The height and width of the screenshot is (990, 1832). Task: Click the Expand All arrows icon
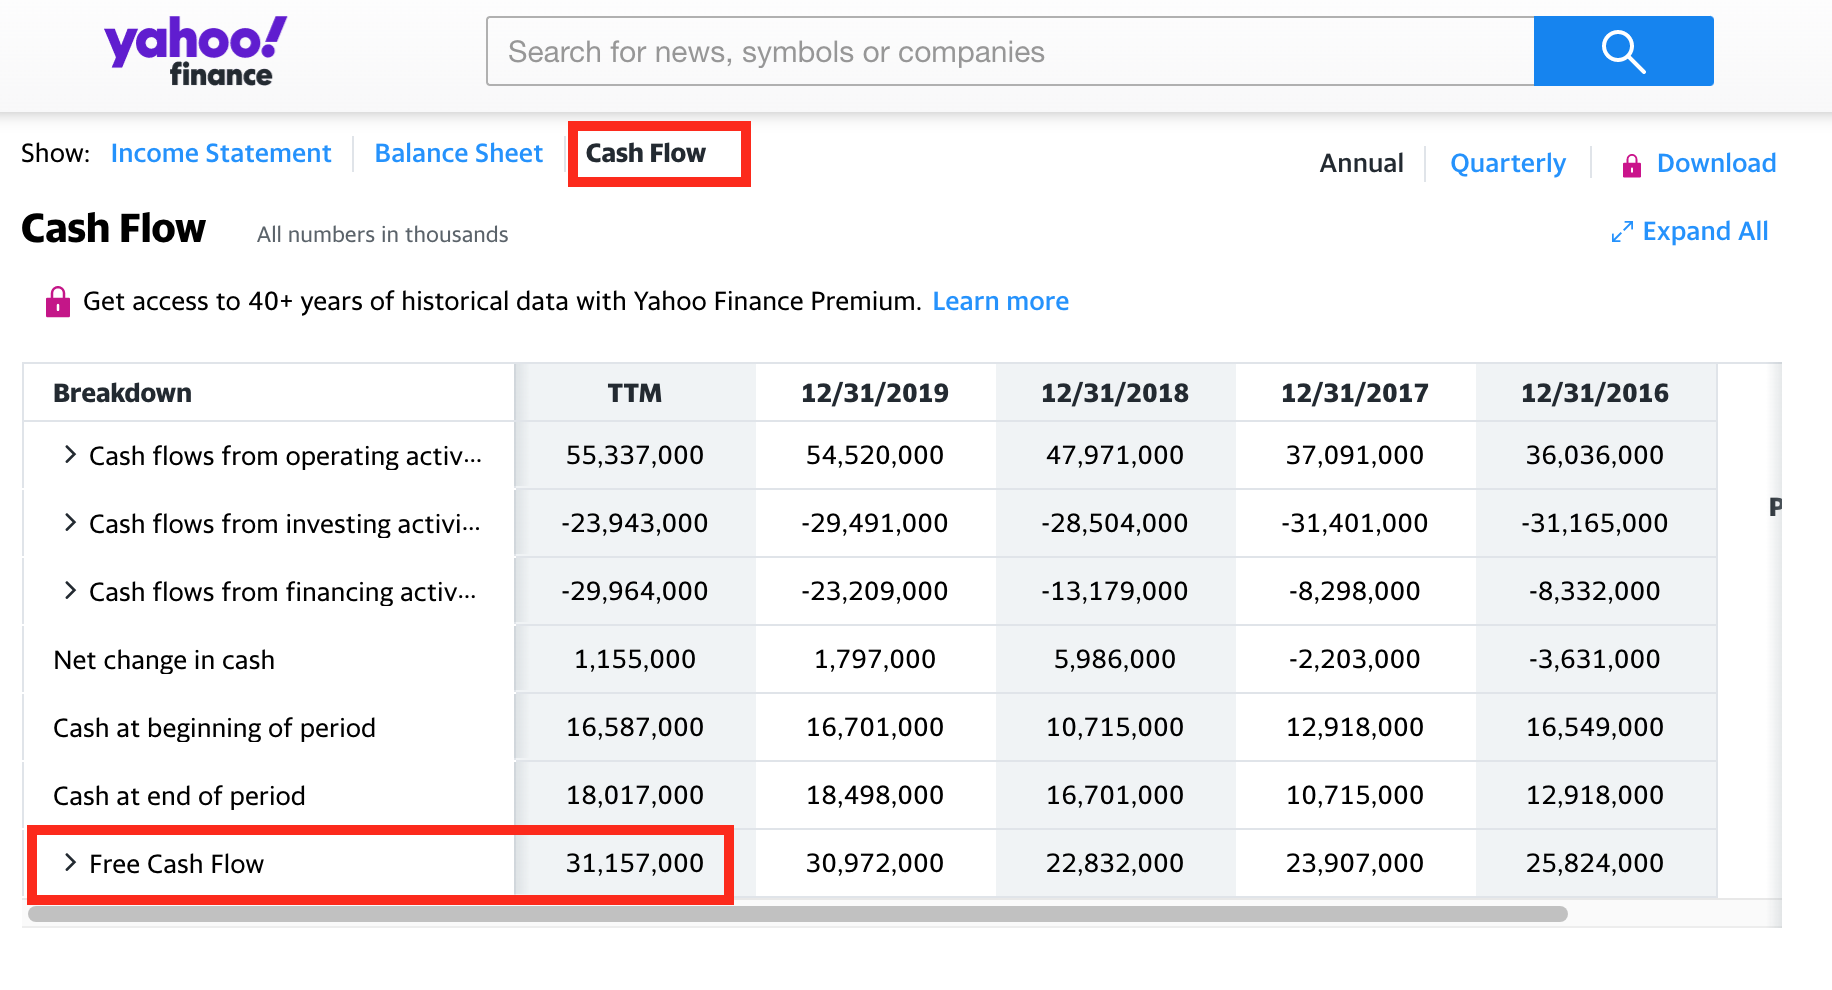(1622, 232)
